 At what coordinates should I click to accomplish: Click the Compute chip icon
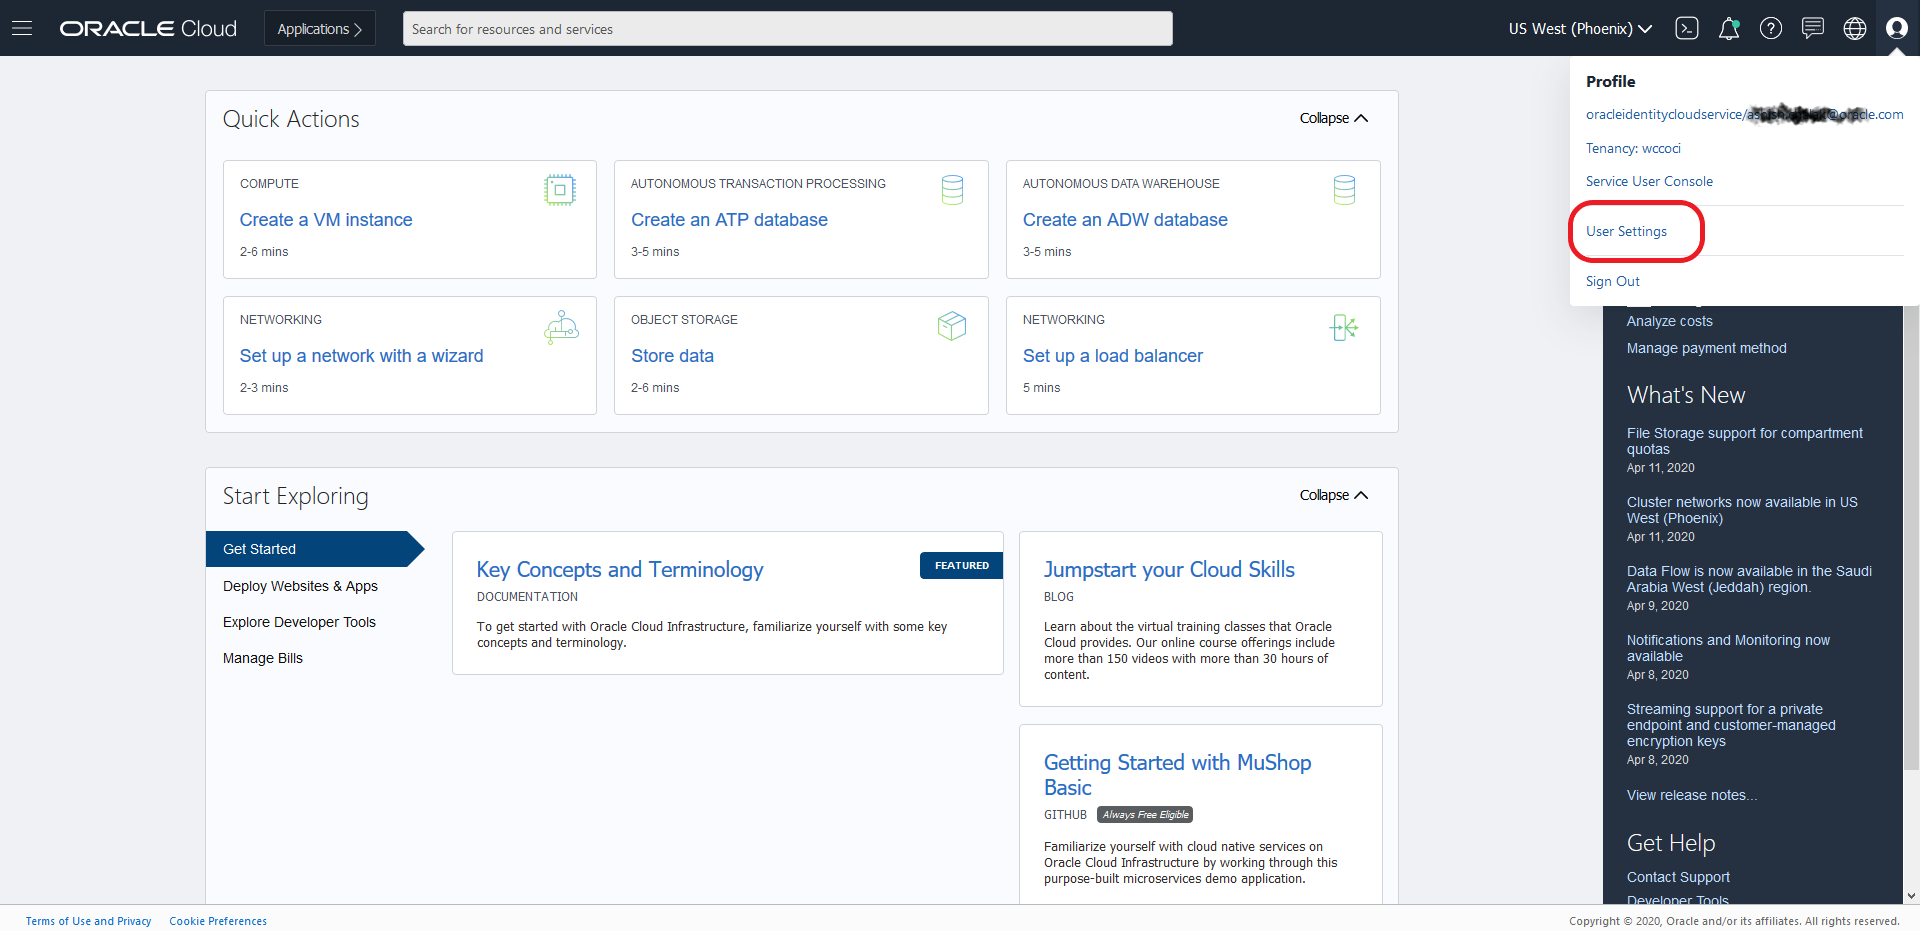560,190
